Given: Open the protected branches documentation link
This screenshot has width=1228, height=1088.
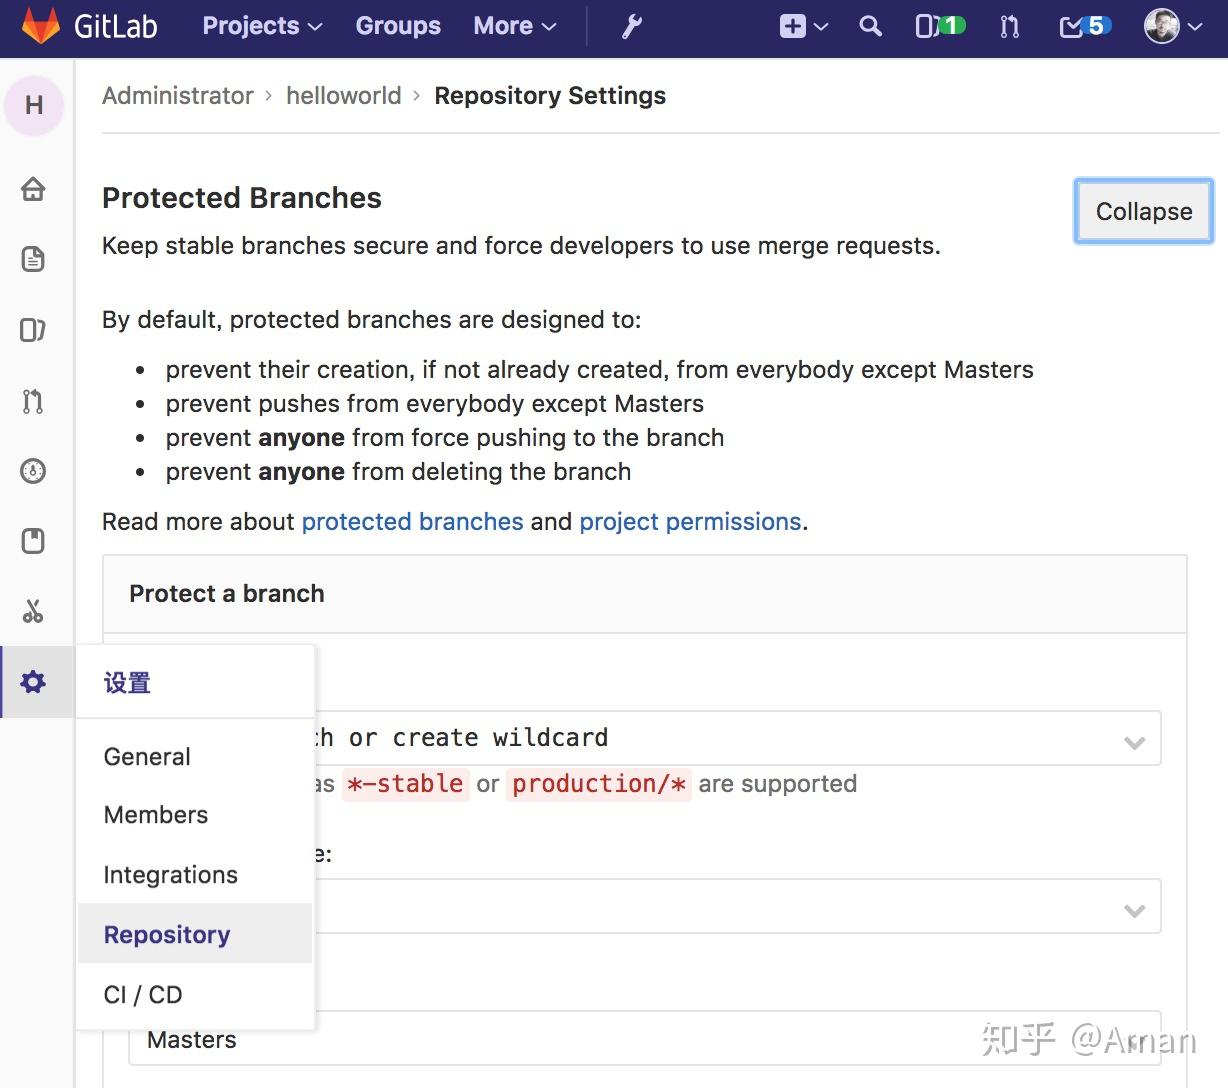Looking at the screenshot, I should pos(412,521).
